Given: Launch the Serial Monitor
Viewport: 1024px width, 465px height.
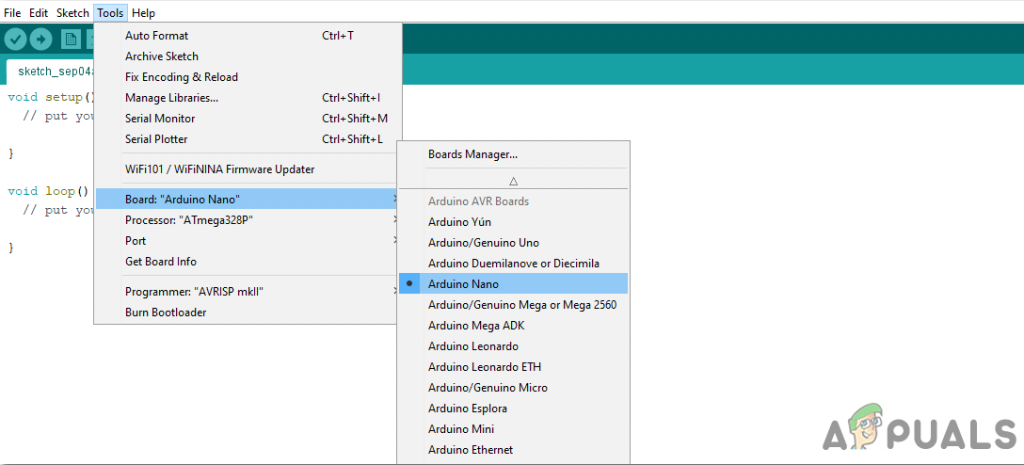Looking at the screenshot, I should 160,118.
